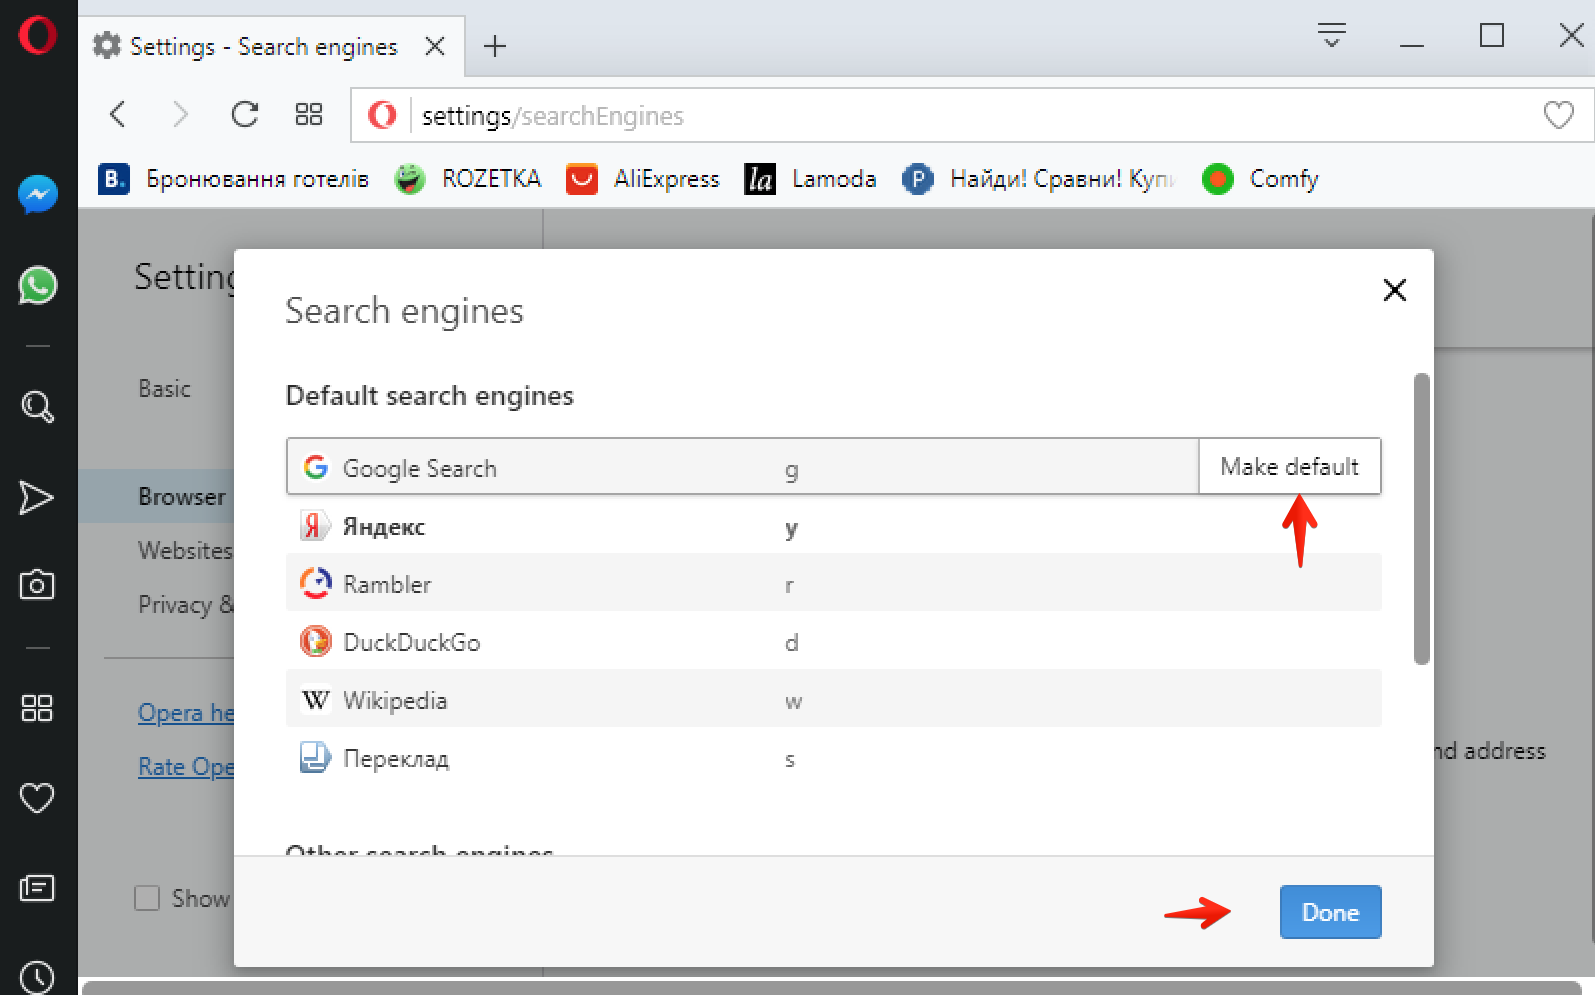
Task: Click the dialog's vertical scrollbar
Action: tap(1421, 518)
